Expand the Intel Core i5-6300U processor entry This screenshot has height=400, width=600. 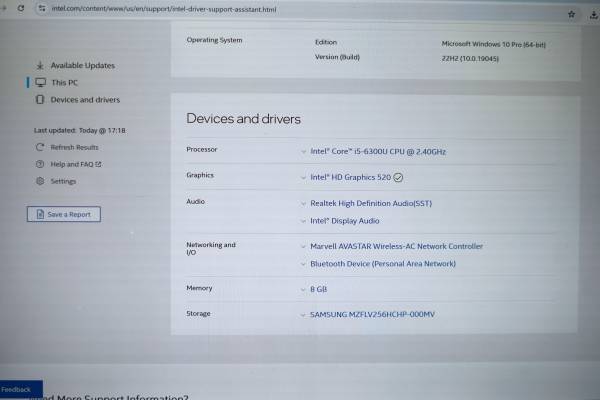(x=303, y=151)
